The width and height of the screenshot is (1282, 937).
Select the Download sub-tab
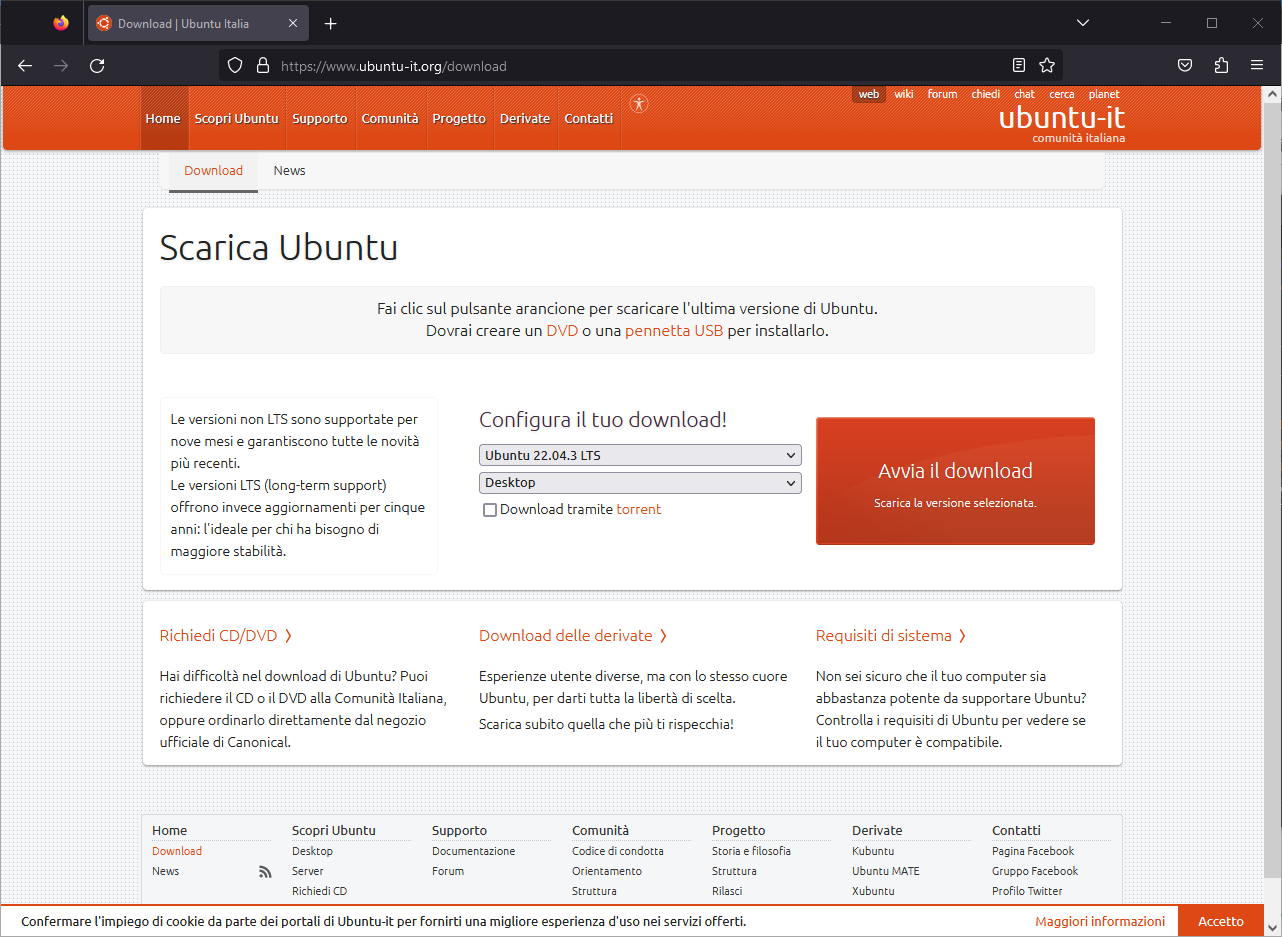213,171
